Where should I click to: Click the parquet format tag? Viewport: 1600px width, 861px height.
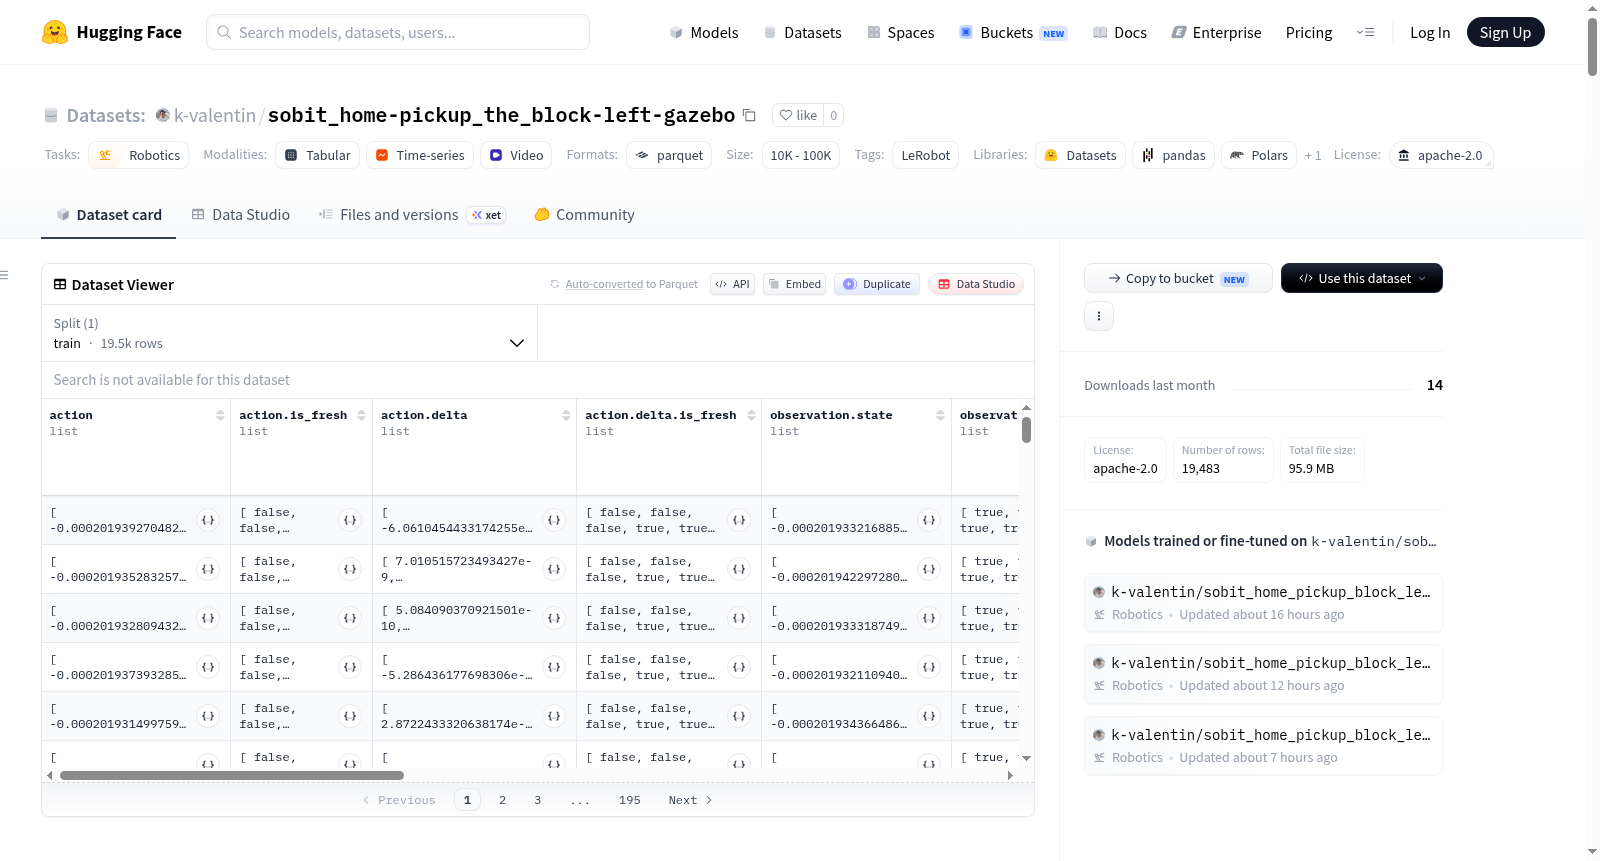pyautogui.click(x=669, y=155)
